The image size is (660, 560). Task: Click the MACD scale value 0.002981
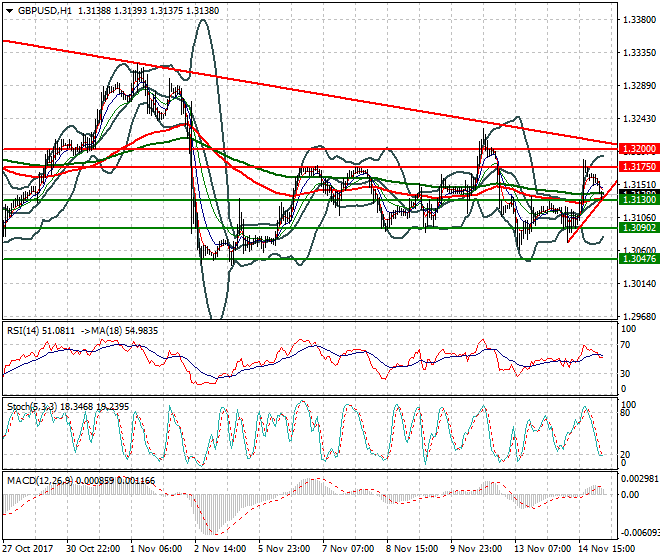(640, 479)
